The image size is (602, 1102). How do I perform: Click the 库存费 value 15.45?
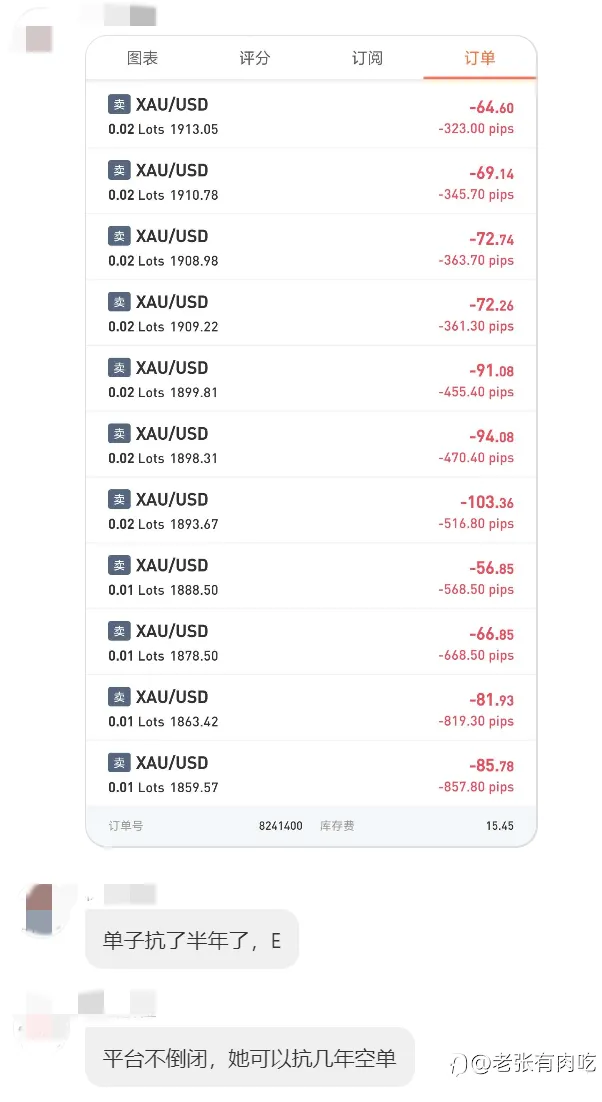[x=499, y=826]
